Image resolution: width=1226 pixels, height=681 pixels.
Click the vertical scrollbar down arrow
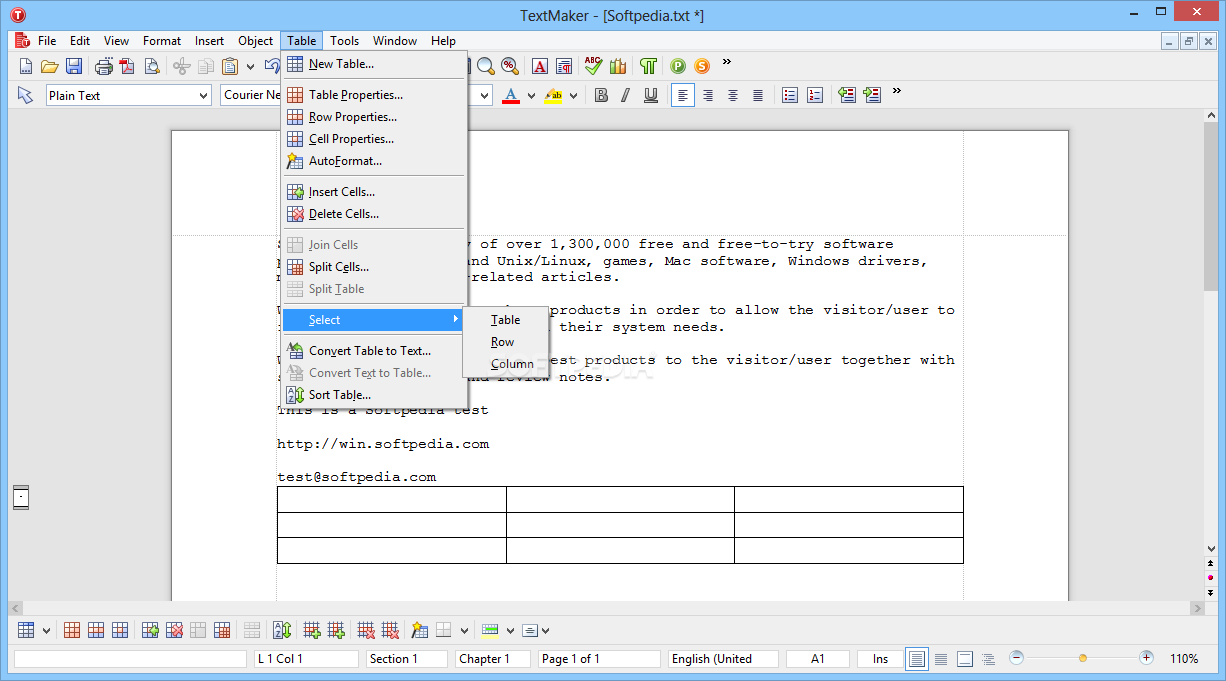coord(1211,549)
